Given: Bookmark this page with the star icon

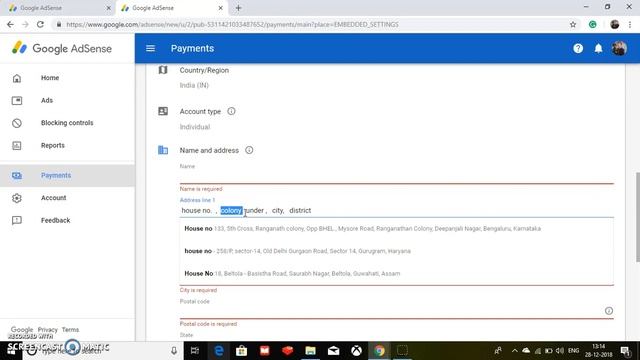Looking at the screenshot, I should 573,24.
